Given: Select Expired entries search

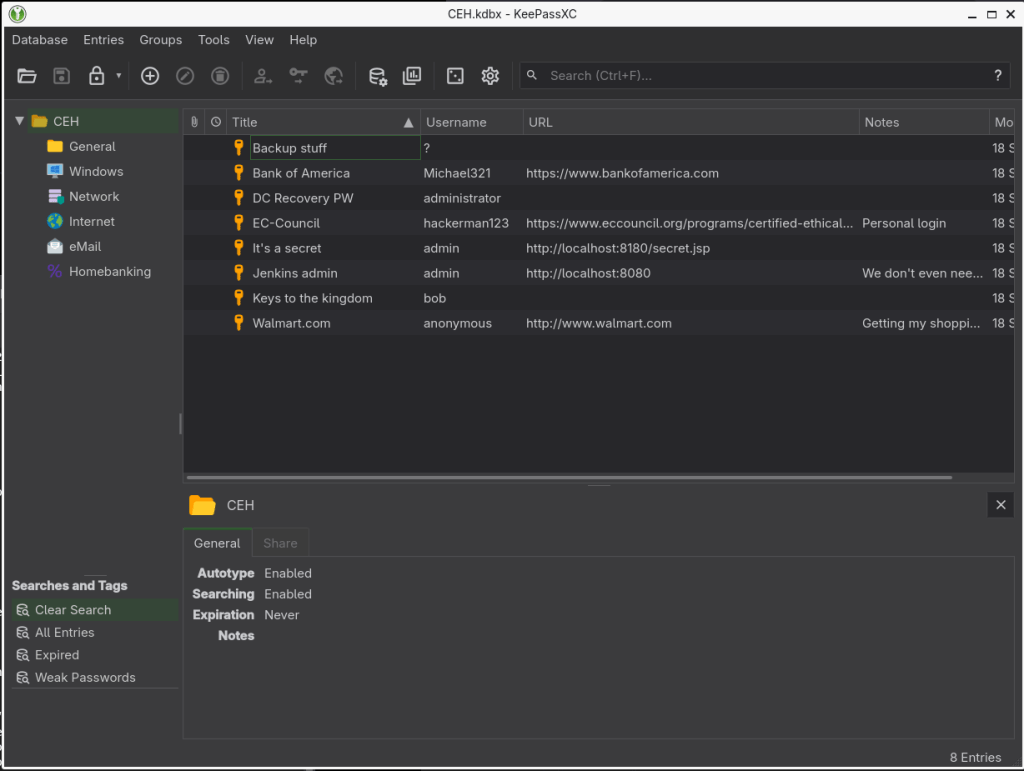Looking at the screenshot, I should (x=57, y=655).
